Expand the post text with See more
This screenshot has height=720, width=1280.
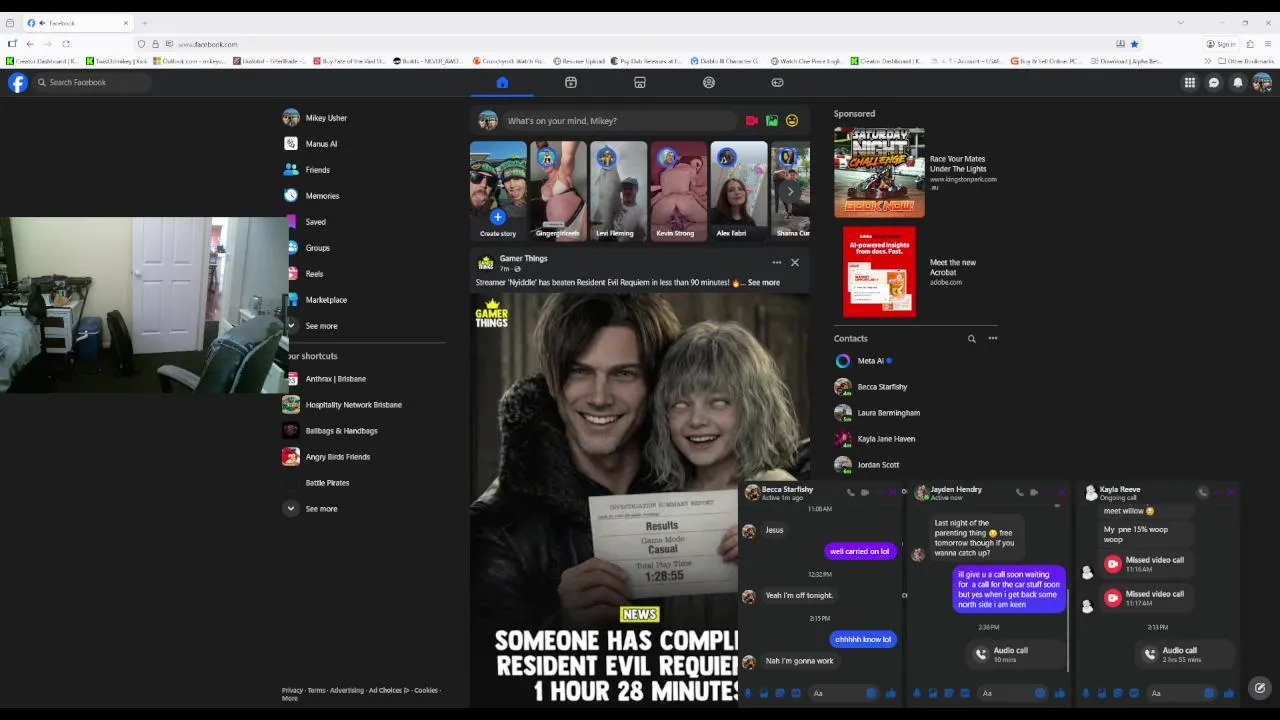click(x=764, y=283)
